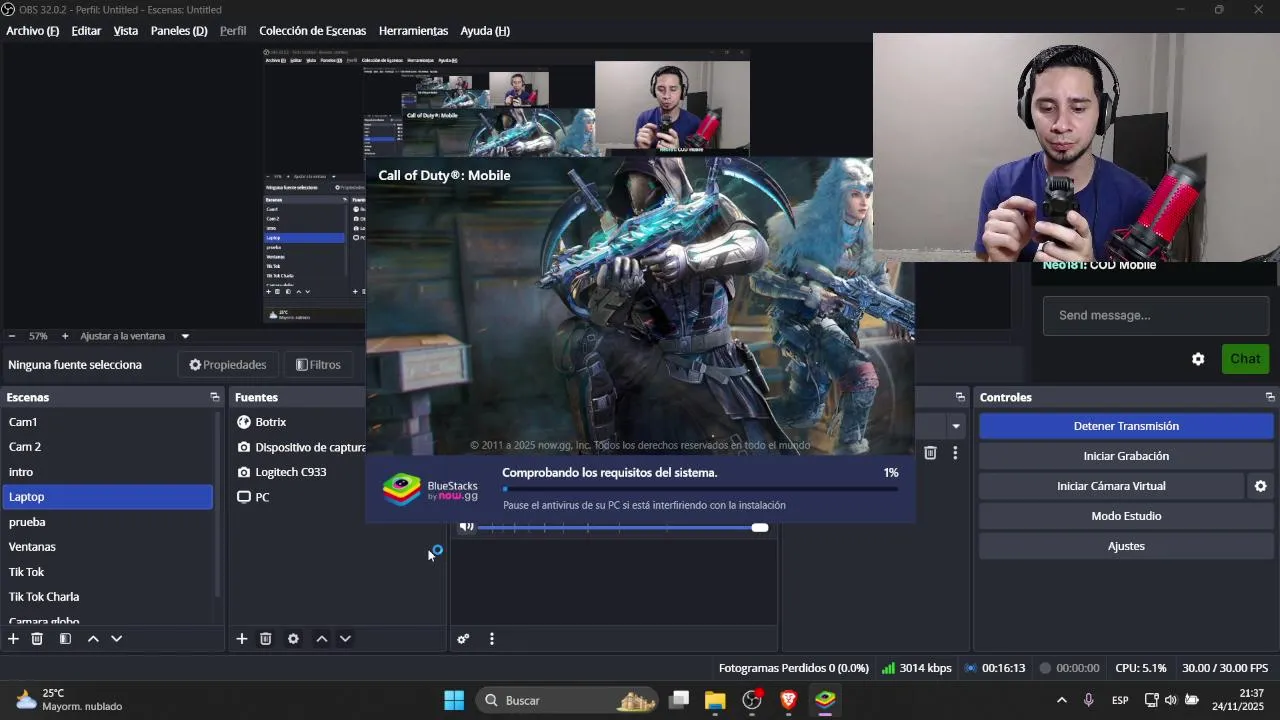Click Send message chat input field
Screen dimensions: 1280x720
click(1156, 315)
